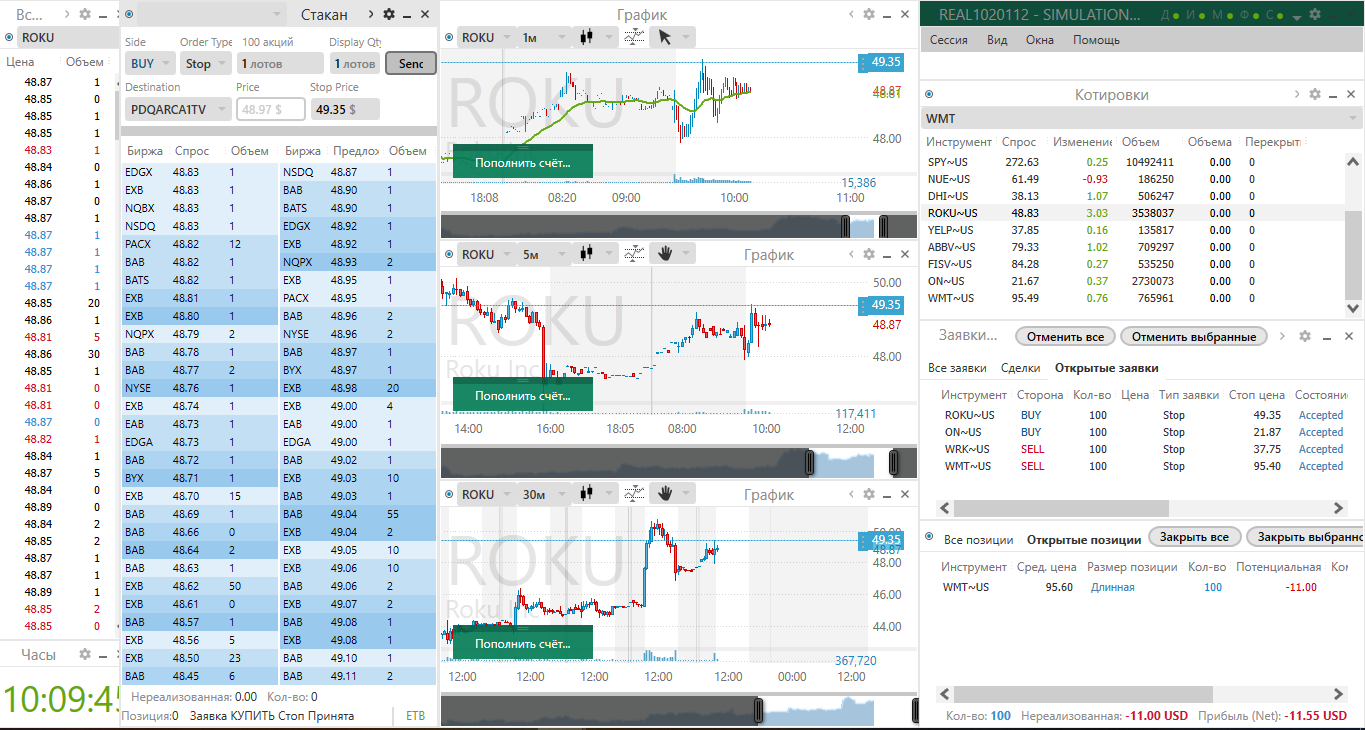Switch to the Сделки tab

pos(1020,368)
